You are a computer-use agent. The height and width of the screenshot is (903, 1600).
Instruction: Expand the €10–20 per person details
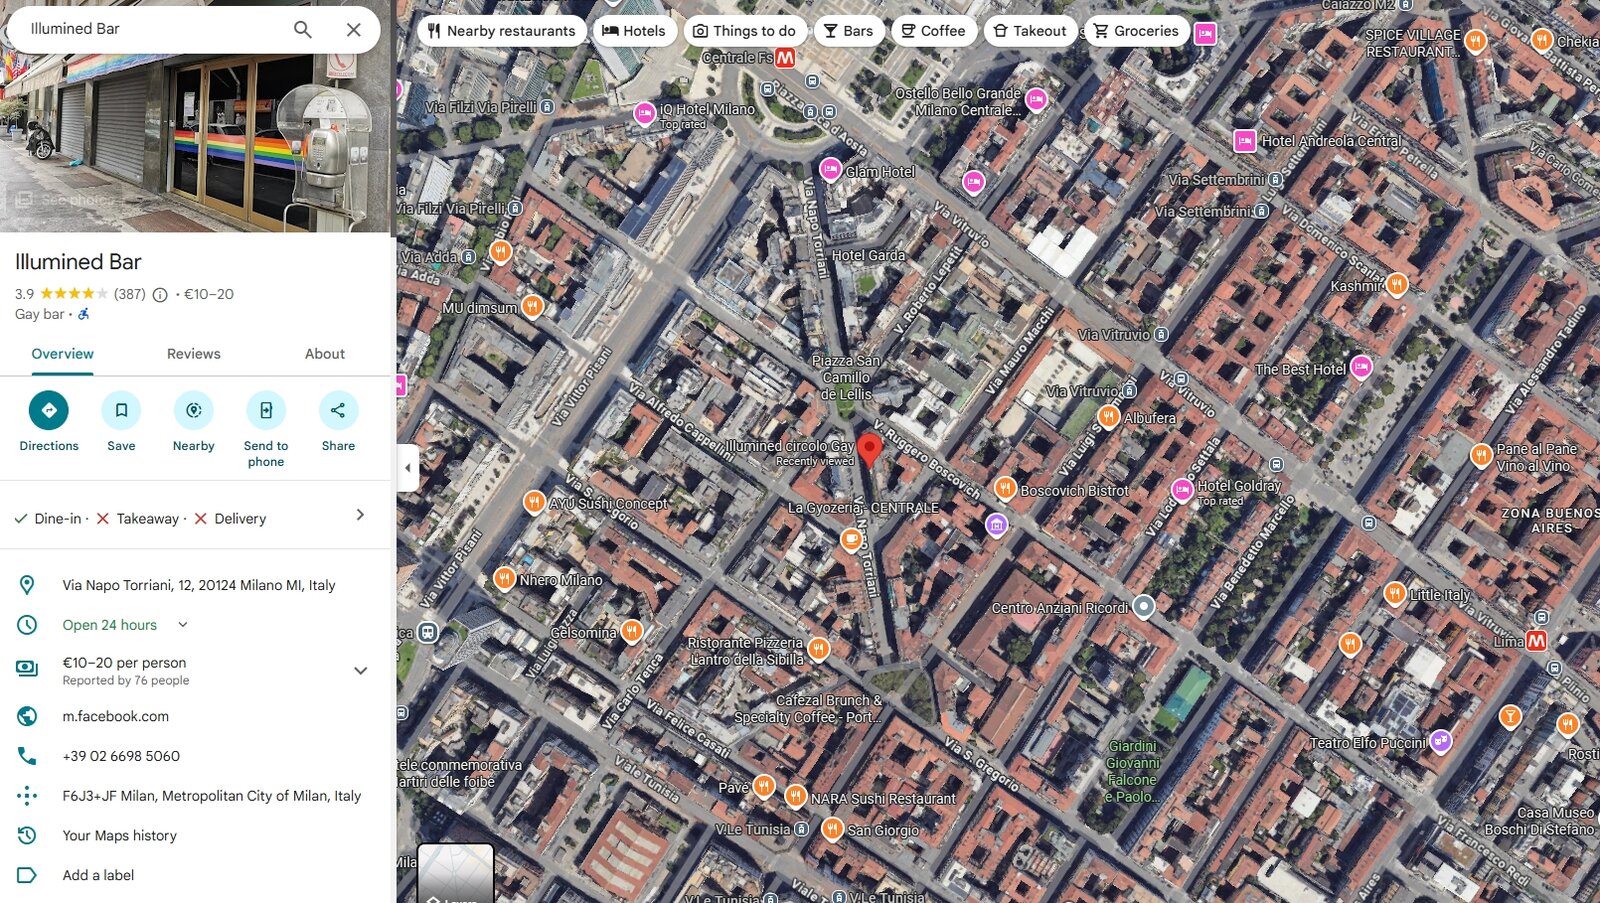(x=360, y=671)
